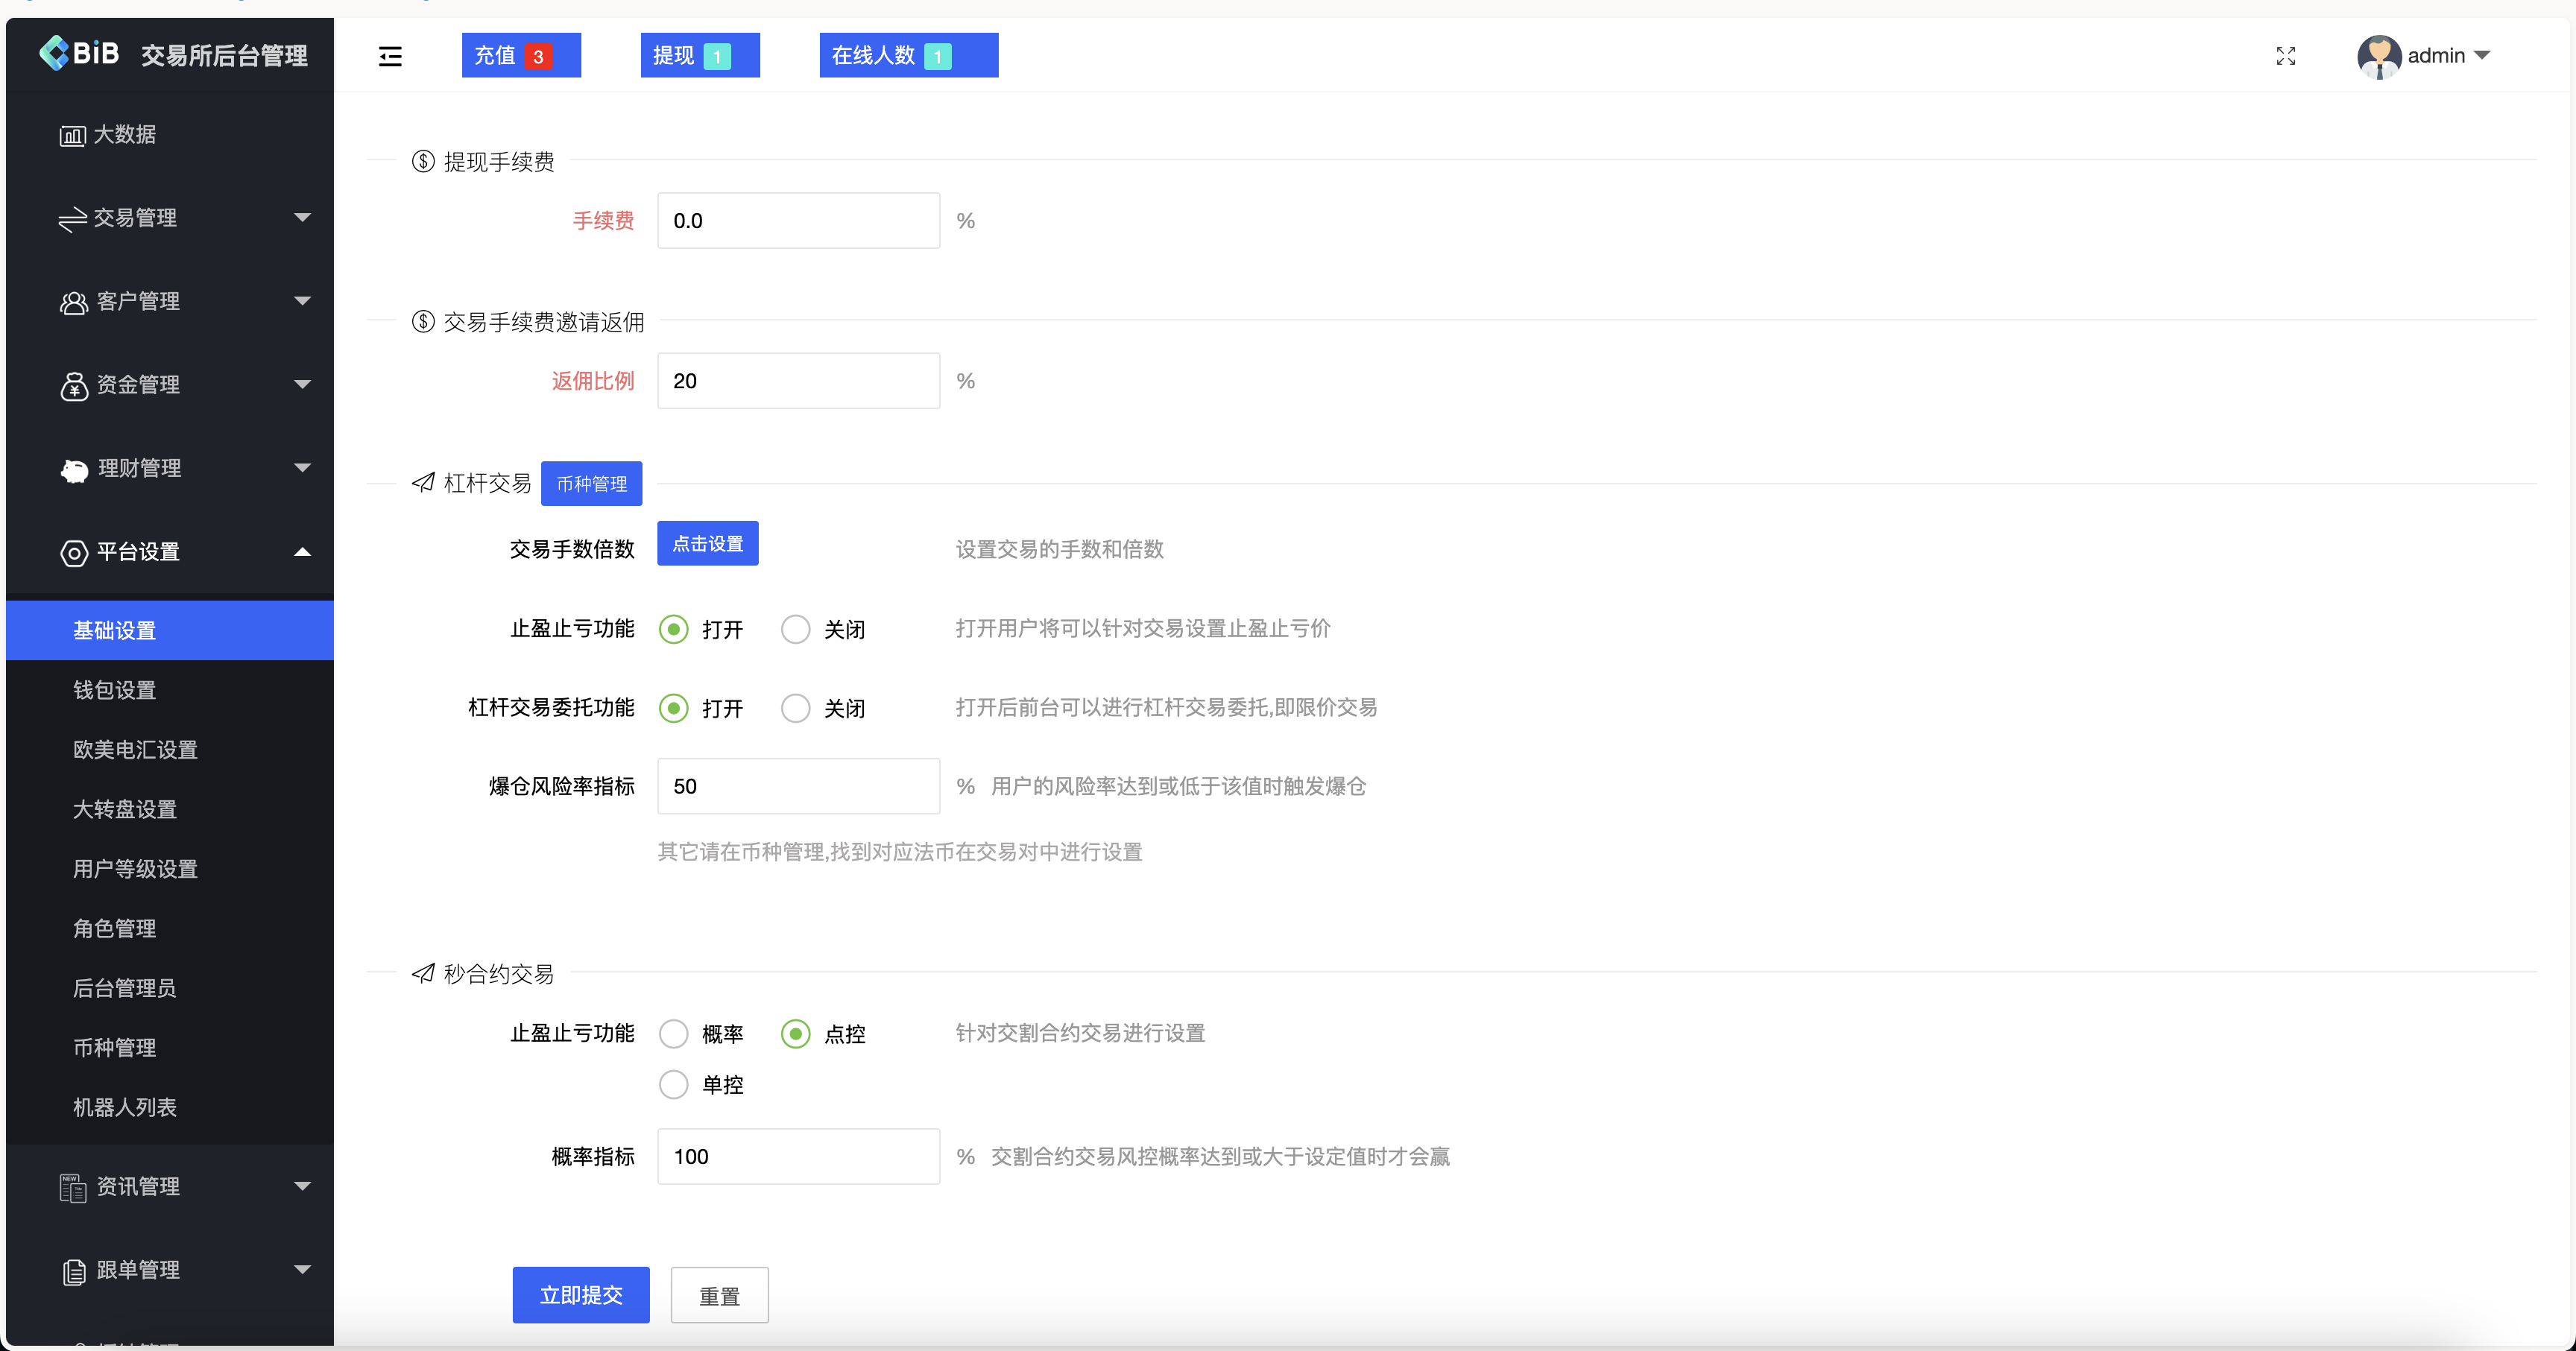Expand 理财管理 via its dropdown arrow
Image resolution: width=2576 pixels, height=1351 pixels.
tap(302, 467)
